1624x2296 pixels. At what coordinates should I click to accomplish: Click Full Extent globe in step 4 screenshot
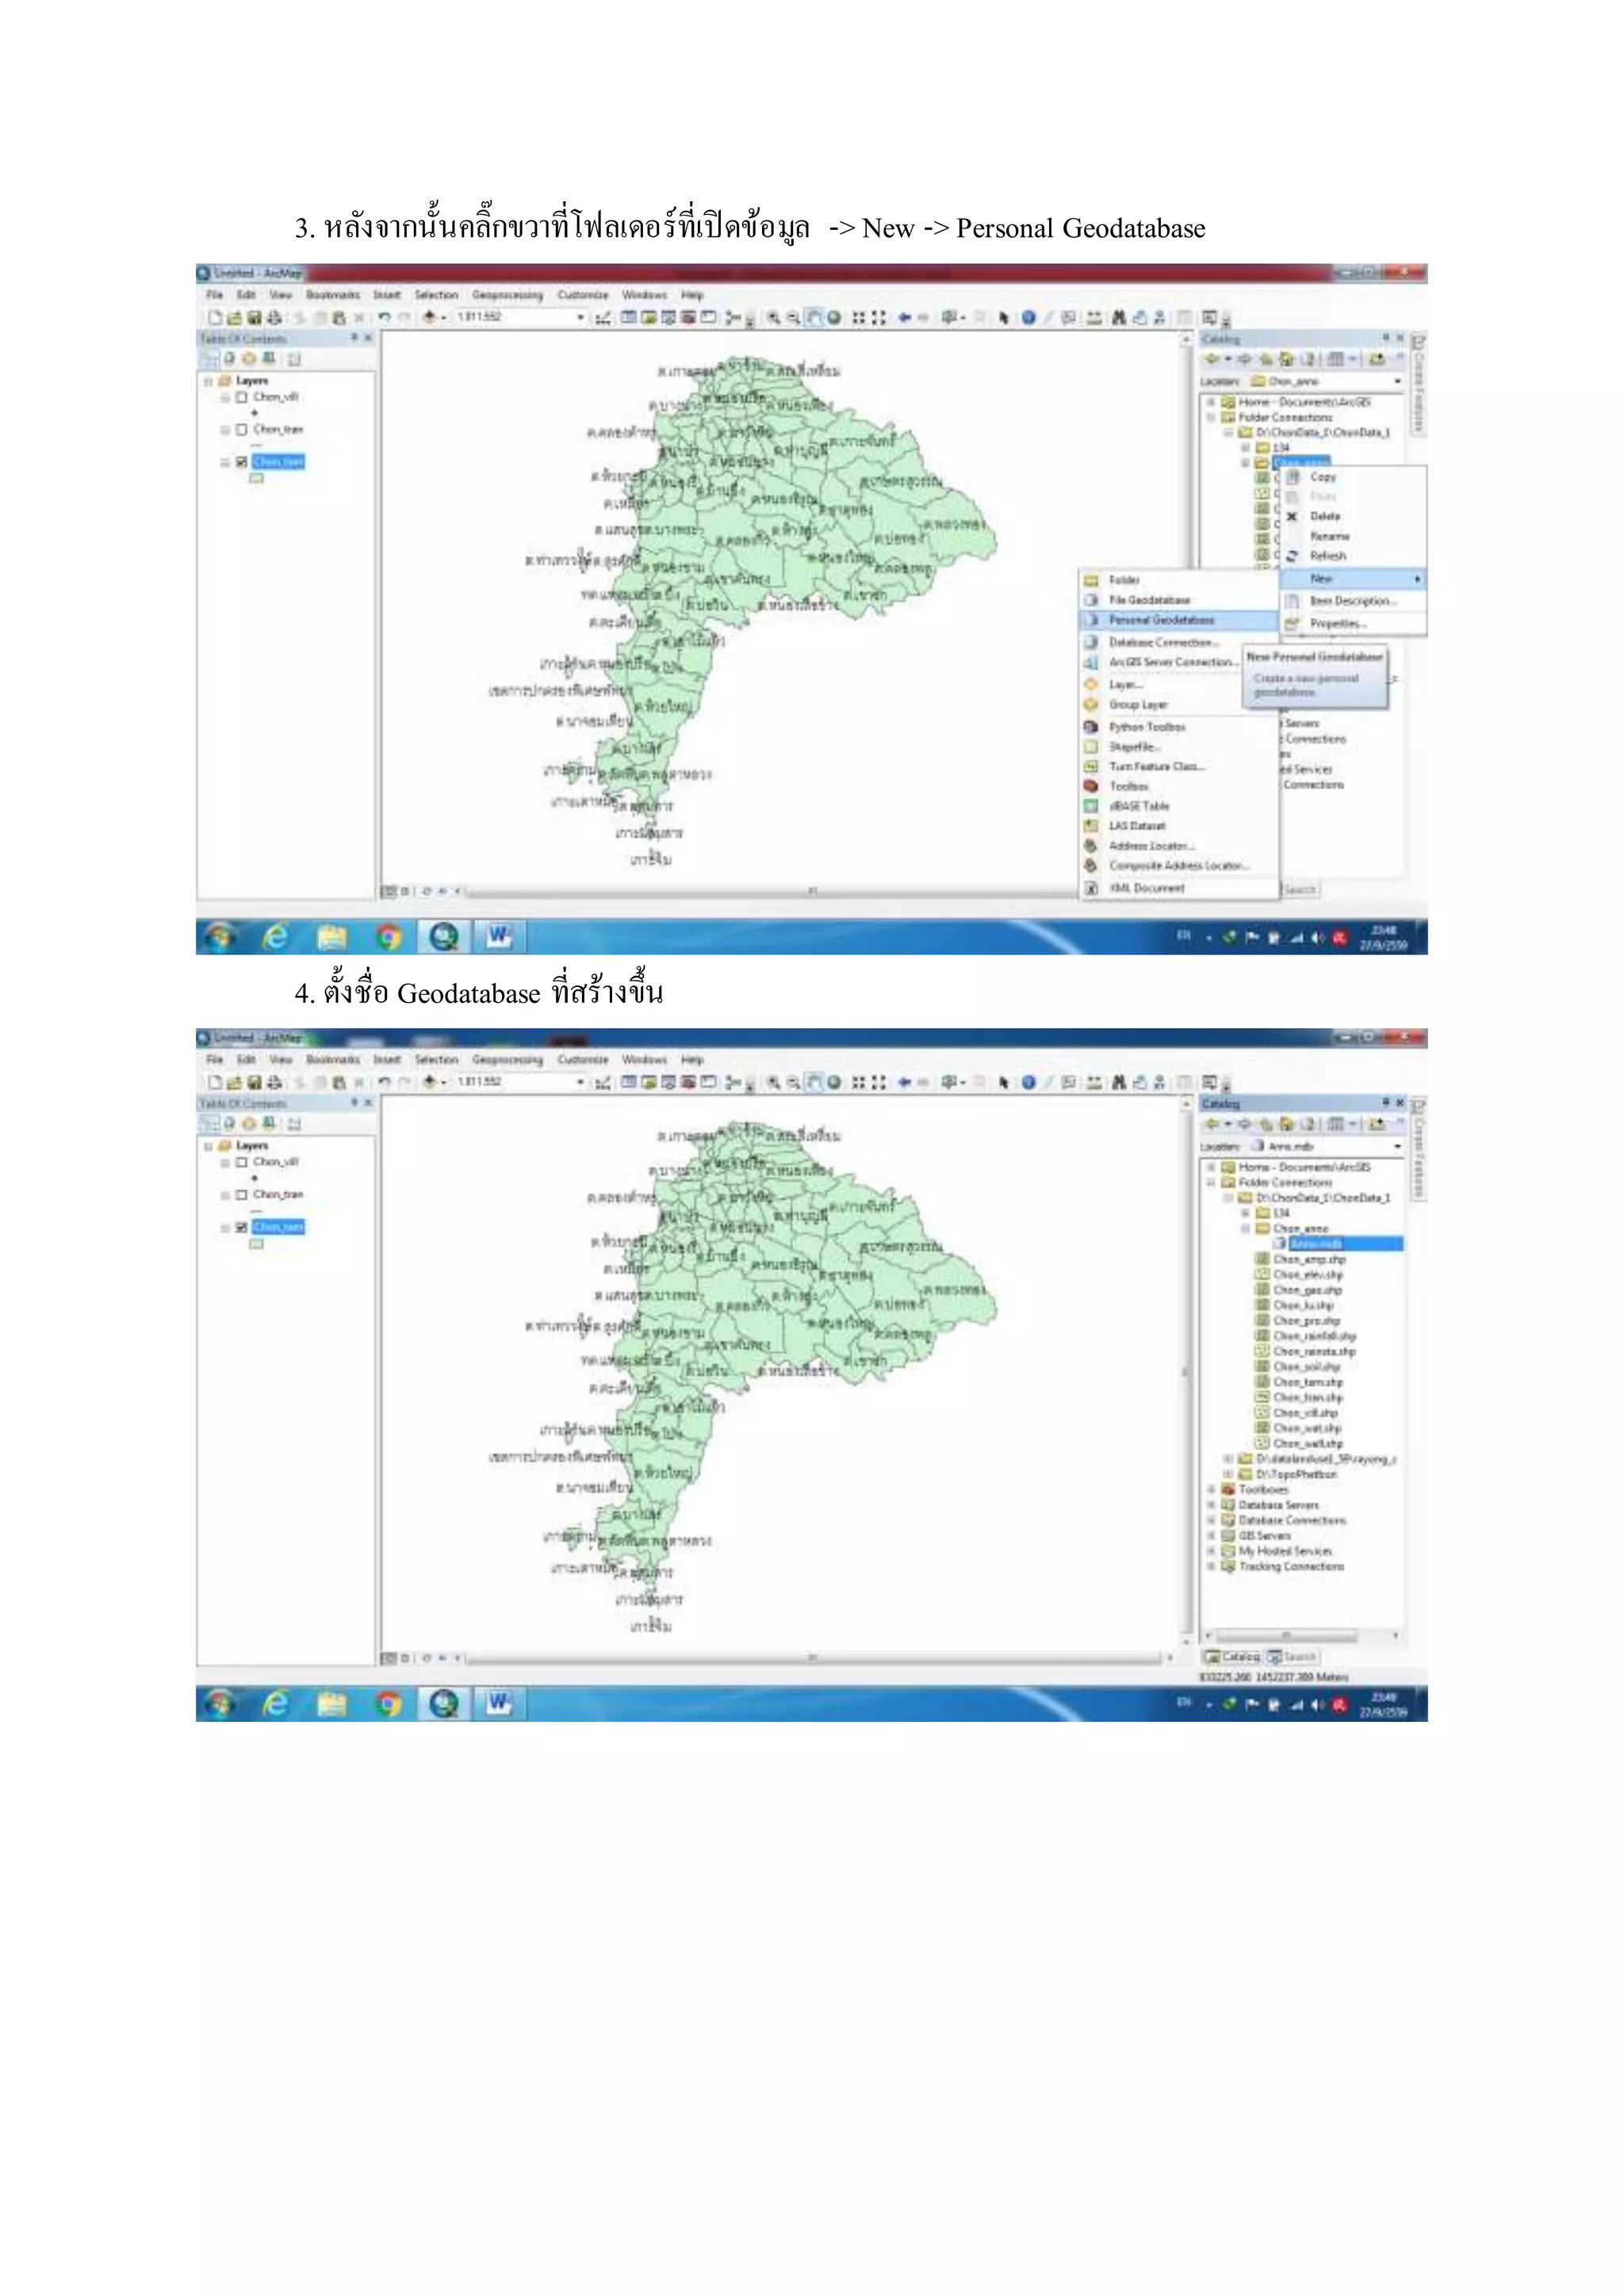[x=833, y=1083]
